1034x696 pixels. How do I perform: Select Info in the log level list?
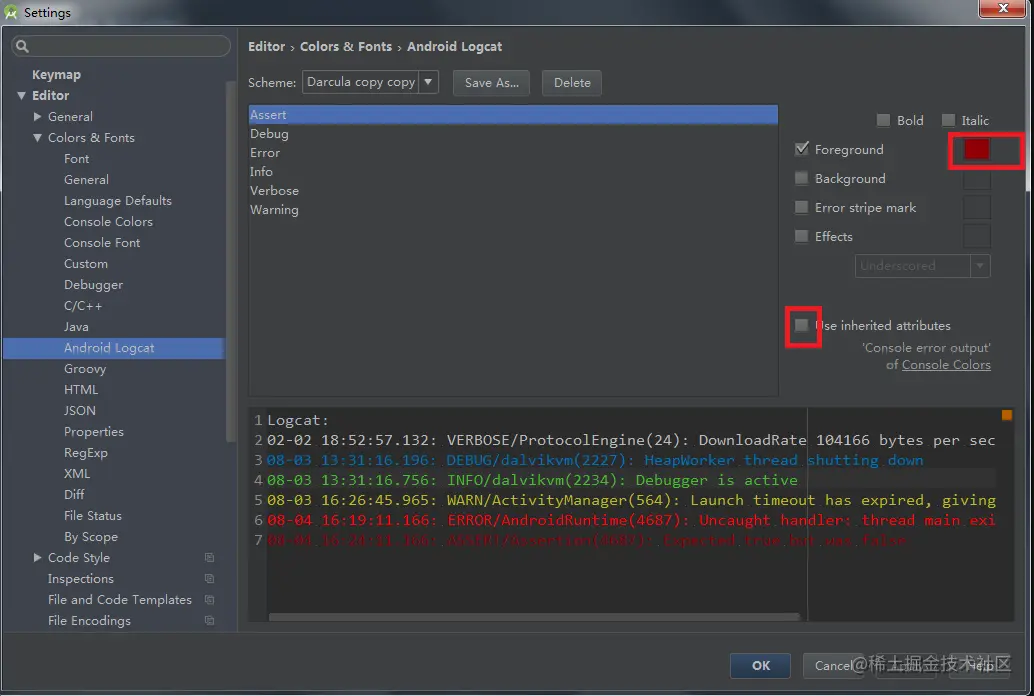(x=513, y=172)
